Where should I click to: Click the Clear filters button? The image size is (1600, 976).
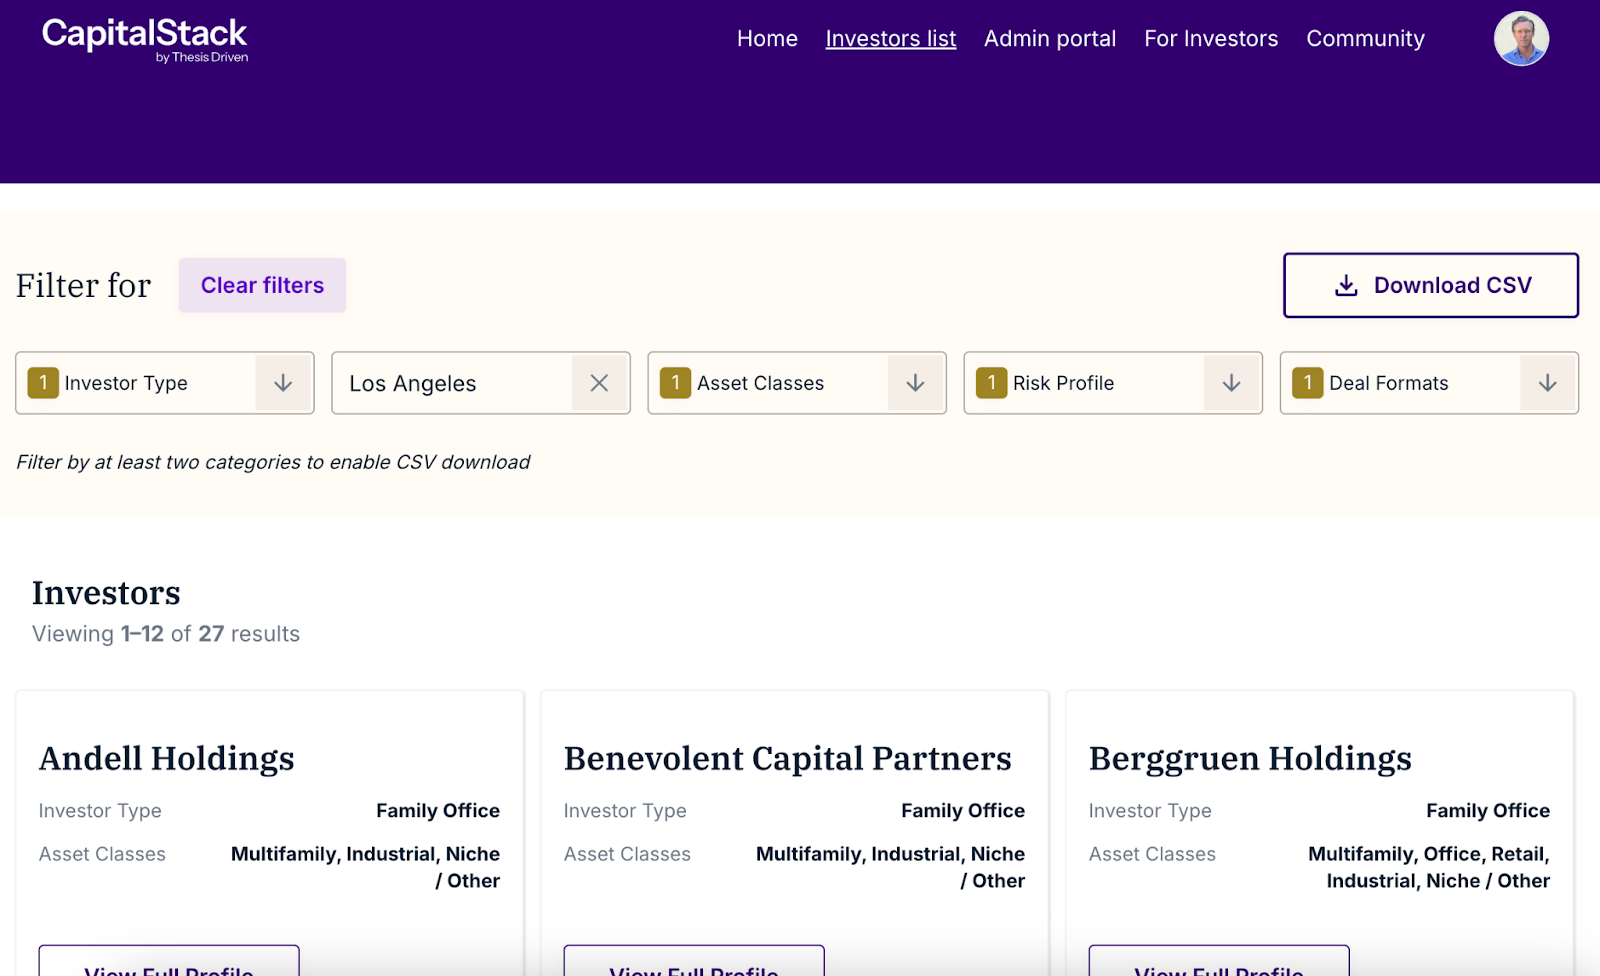262,286
